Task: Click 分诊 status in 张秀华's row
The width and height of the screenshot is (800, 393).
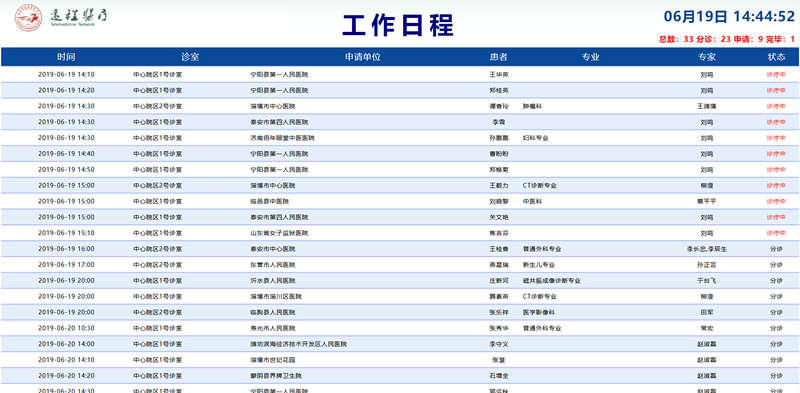Action: pyautogui.click(x=776, y=328)
